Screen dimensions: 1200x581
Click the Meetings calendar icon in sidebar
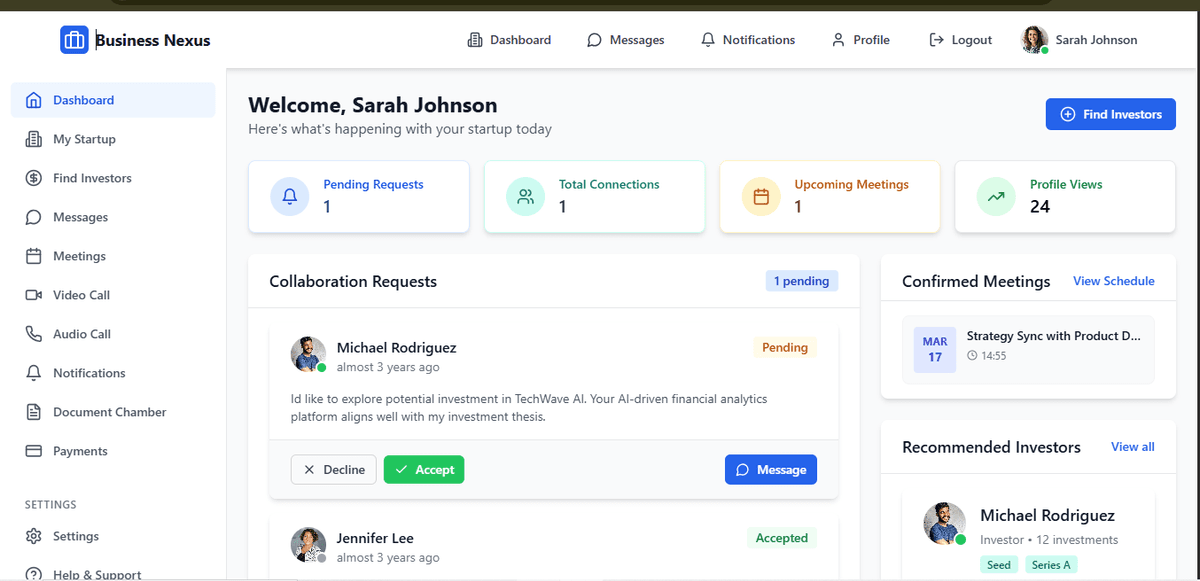coord(34,256)
